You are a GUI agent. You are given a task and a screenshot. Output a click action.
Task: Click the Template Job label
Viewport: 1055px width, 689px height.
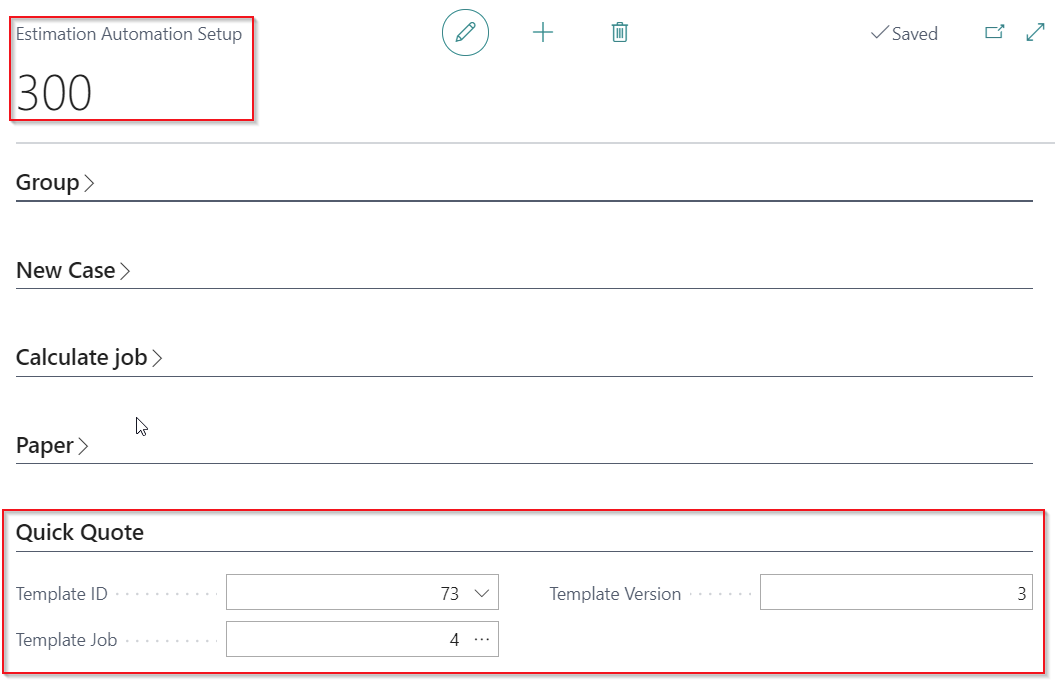click(x=67, y=639)
